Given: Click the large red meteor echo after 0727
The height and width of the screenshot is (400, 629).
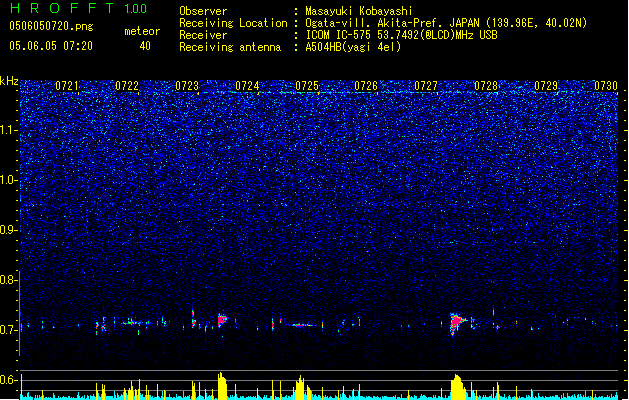Looking at the screenshot, I should point(457,322).
